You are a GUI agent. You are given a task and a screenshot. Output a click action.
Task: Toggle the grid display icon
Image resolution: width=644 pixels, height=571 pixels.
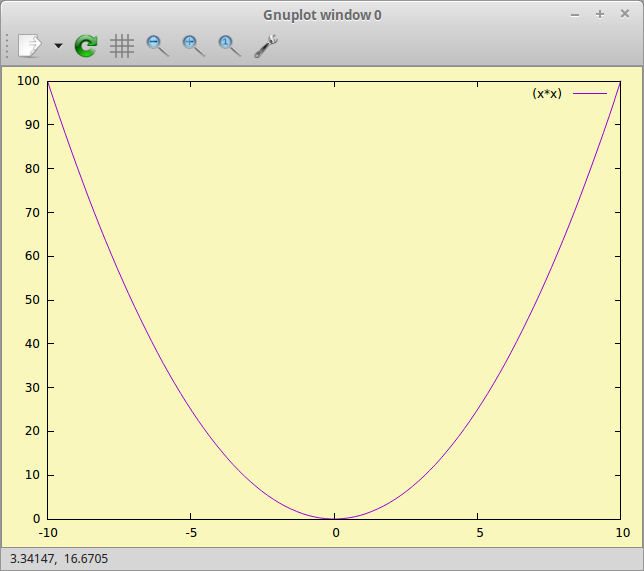click(122, 45)
